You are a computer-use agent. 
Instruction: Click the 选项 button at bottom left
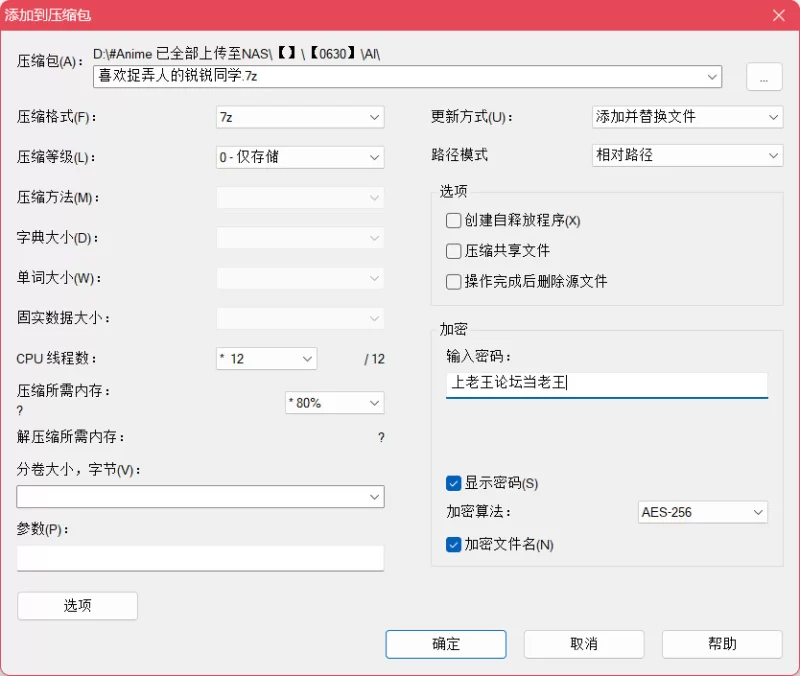pos(77,606)
